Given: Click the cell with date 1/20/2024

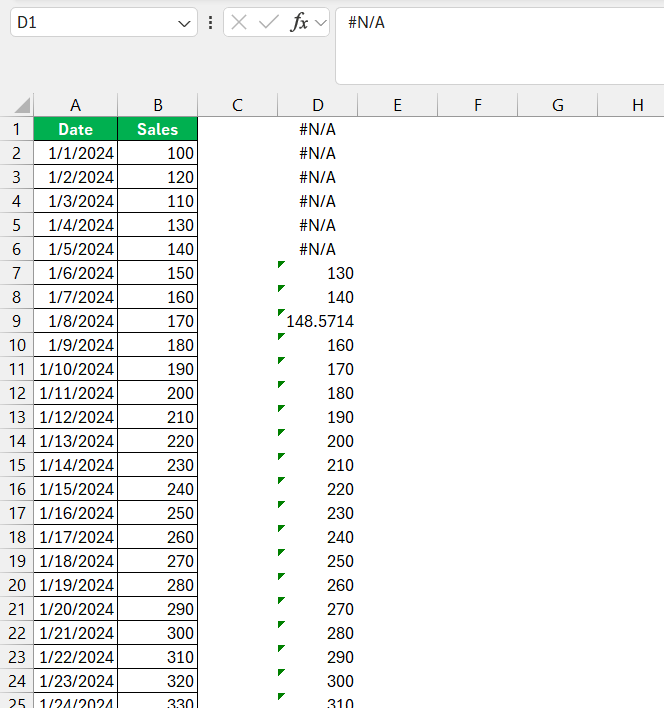Looking at the screenshot, I should [x=75, y=609].
